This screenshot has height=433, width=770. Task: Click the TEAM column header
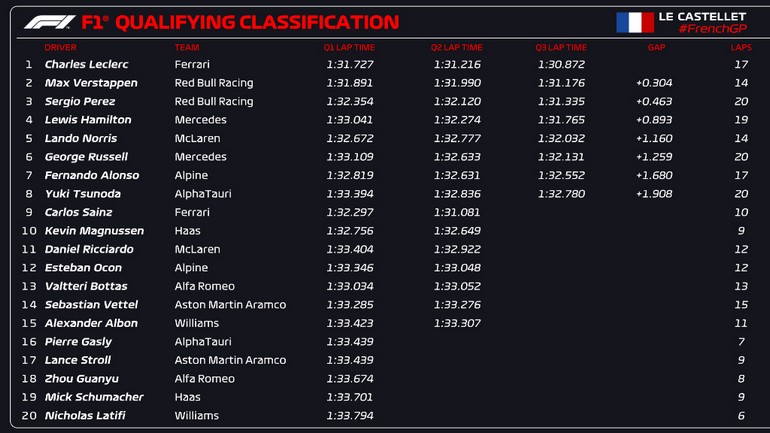point(186,47)
